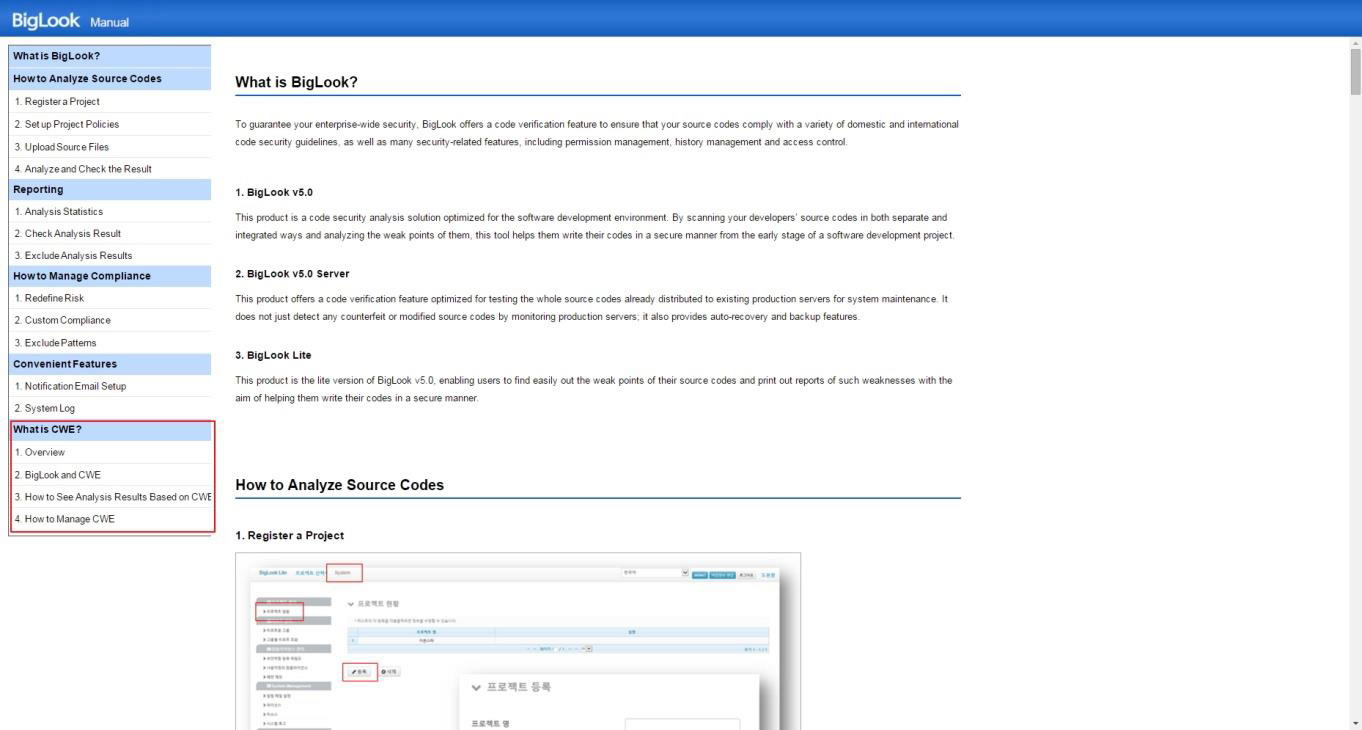The width and height of the screenshot is (1362, 730).
Task: Click the 'Manual' label in header
Action: (109, 22)
